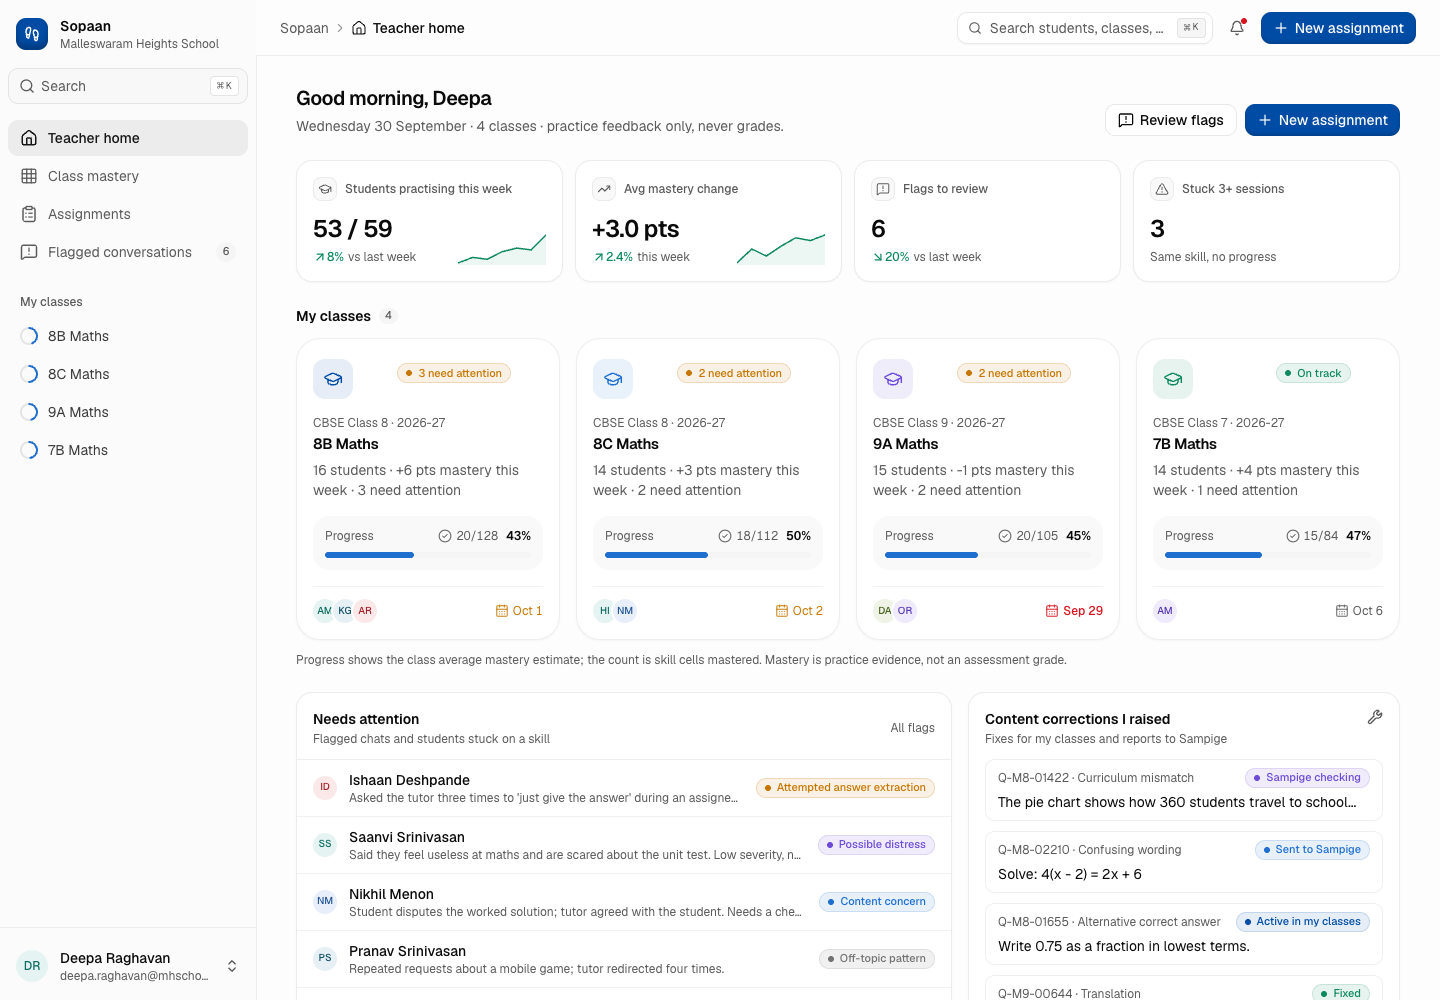Click the Flags to review icon

pyautogui.click(x=883, y=189)
